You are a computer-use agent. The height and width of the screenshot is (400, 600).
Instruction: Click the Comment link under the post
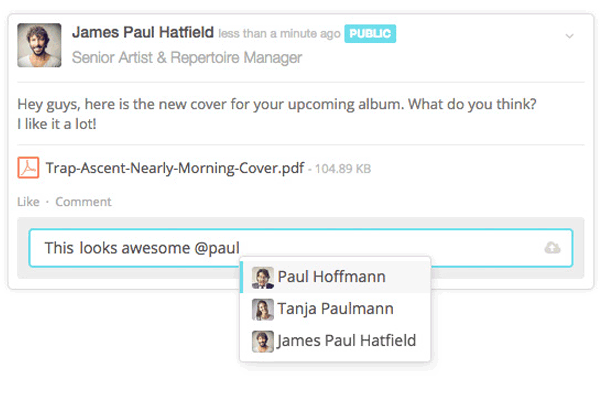coord(83,202)
